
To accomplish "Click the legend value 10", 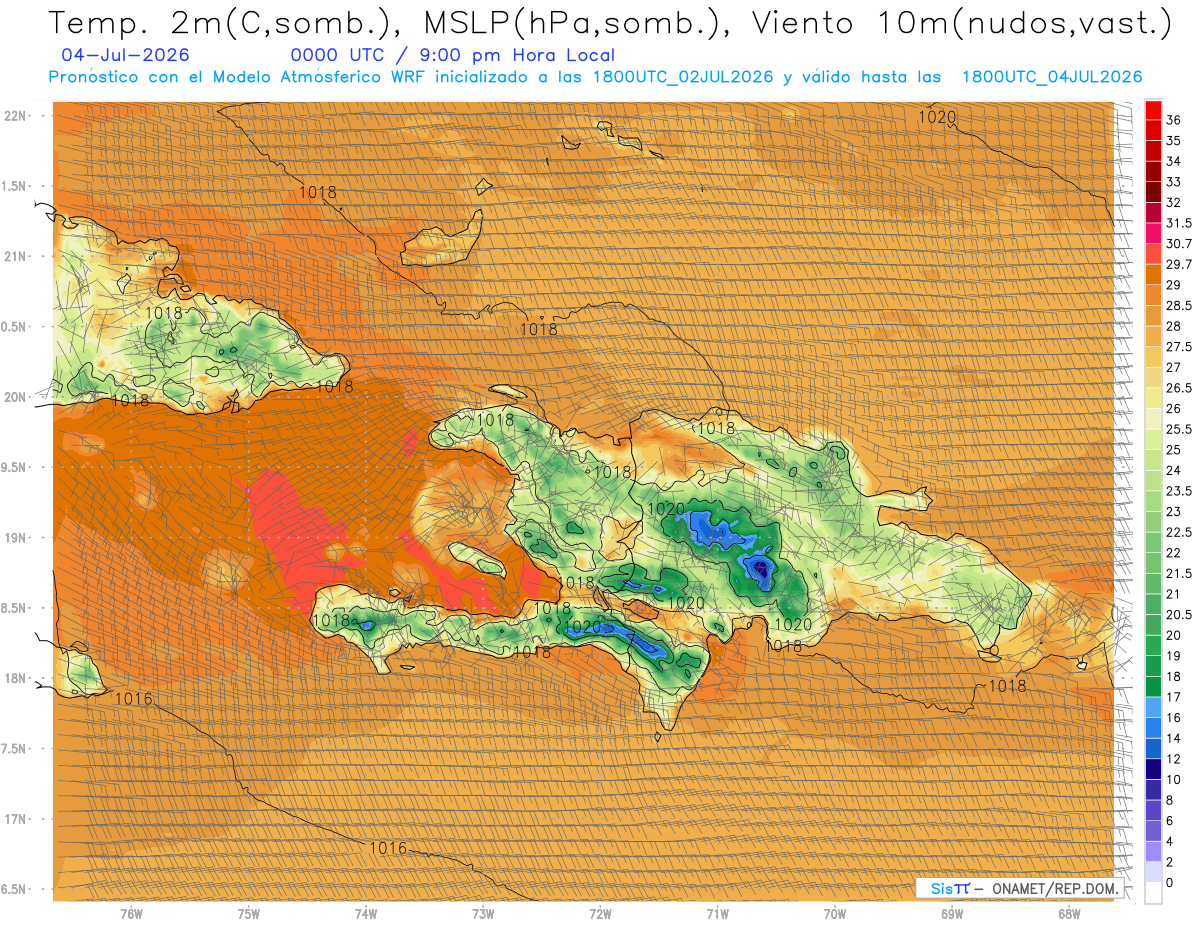I will 1174,779.
